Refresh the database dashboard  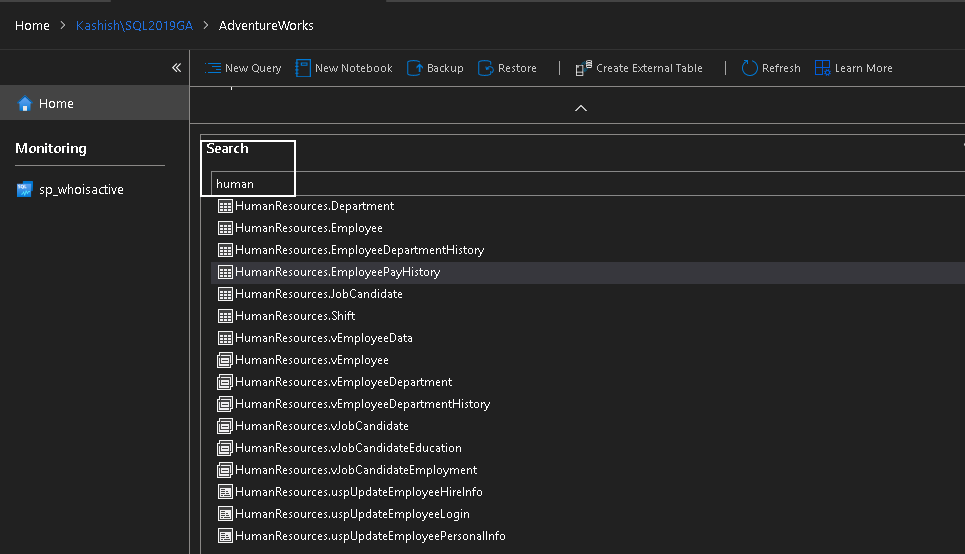[749, 68]
